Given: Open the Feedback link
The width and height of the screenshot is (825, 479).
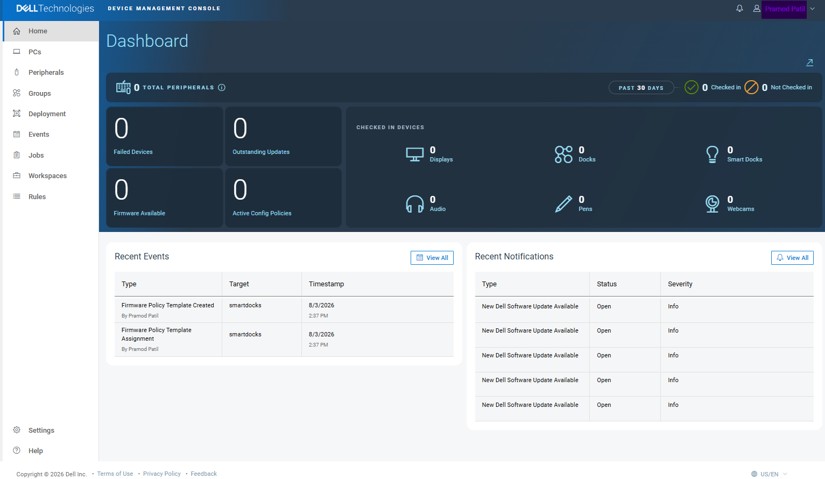Looking at the screenshot, I should (x=204, y=474).
